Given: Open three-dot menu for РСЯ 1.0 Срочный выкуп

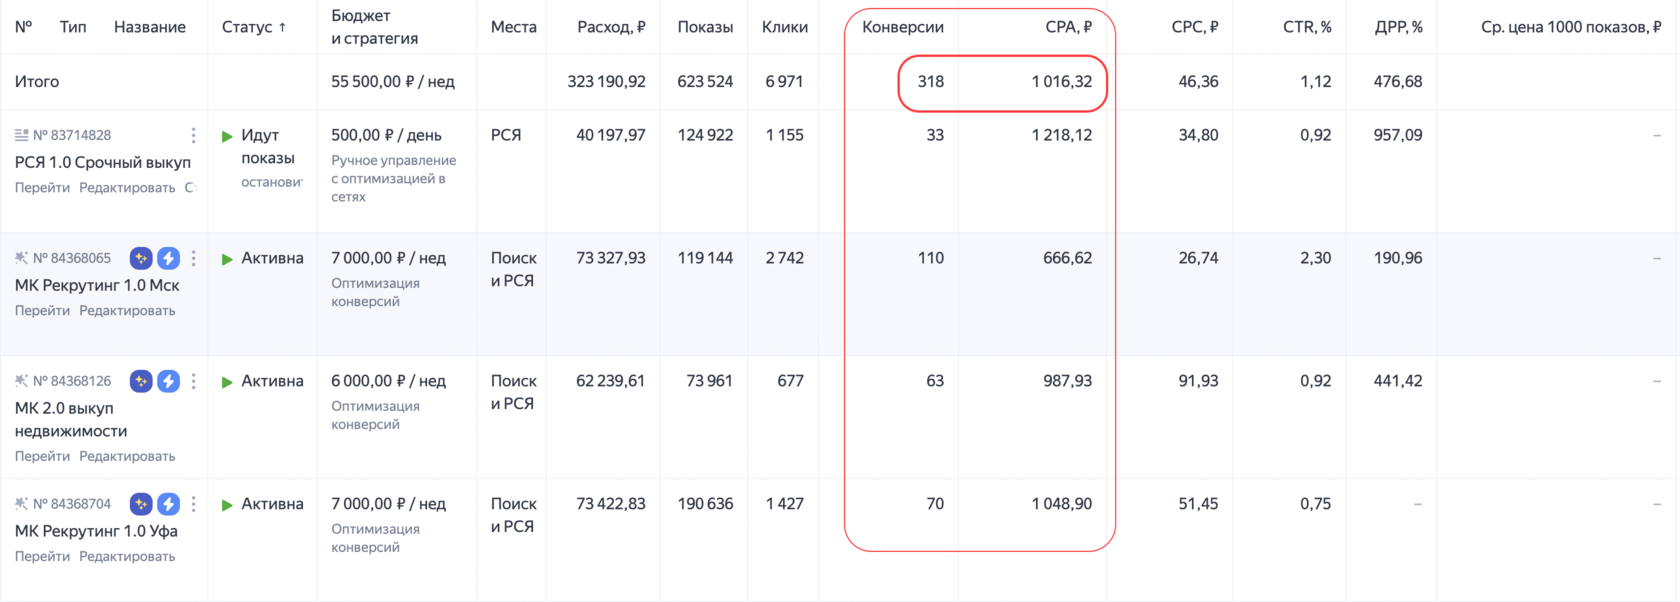Looking at the screenshot, I should (x=193, y=135).
